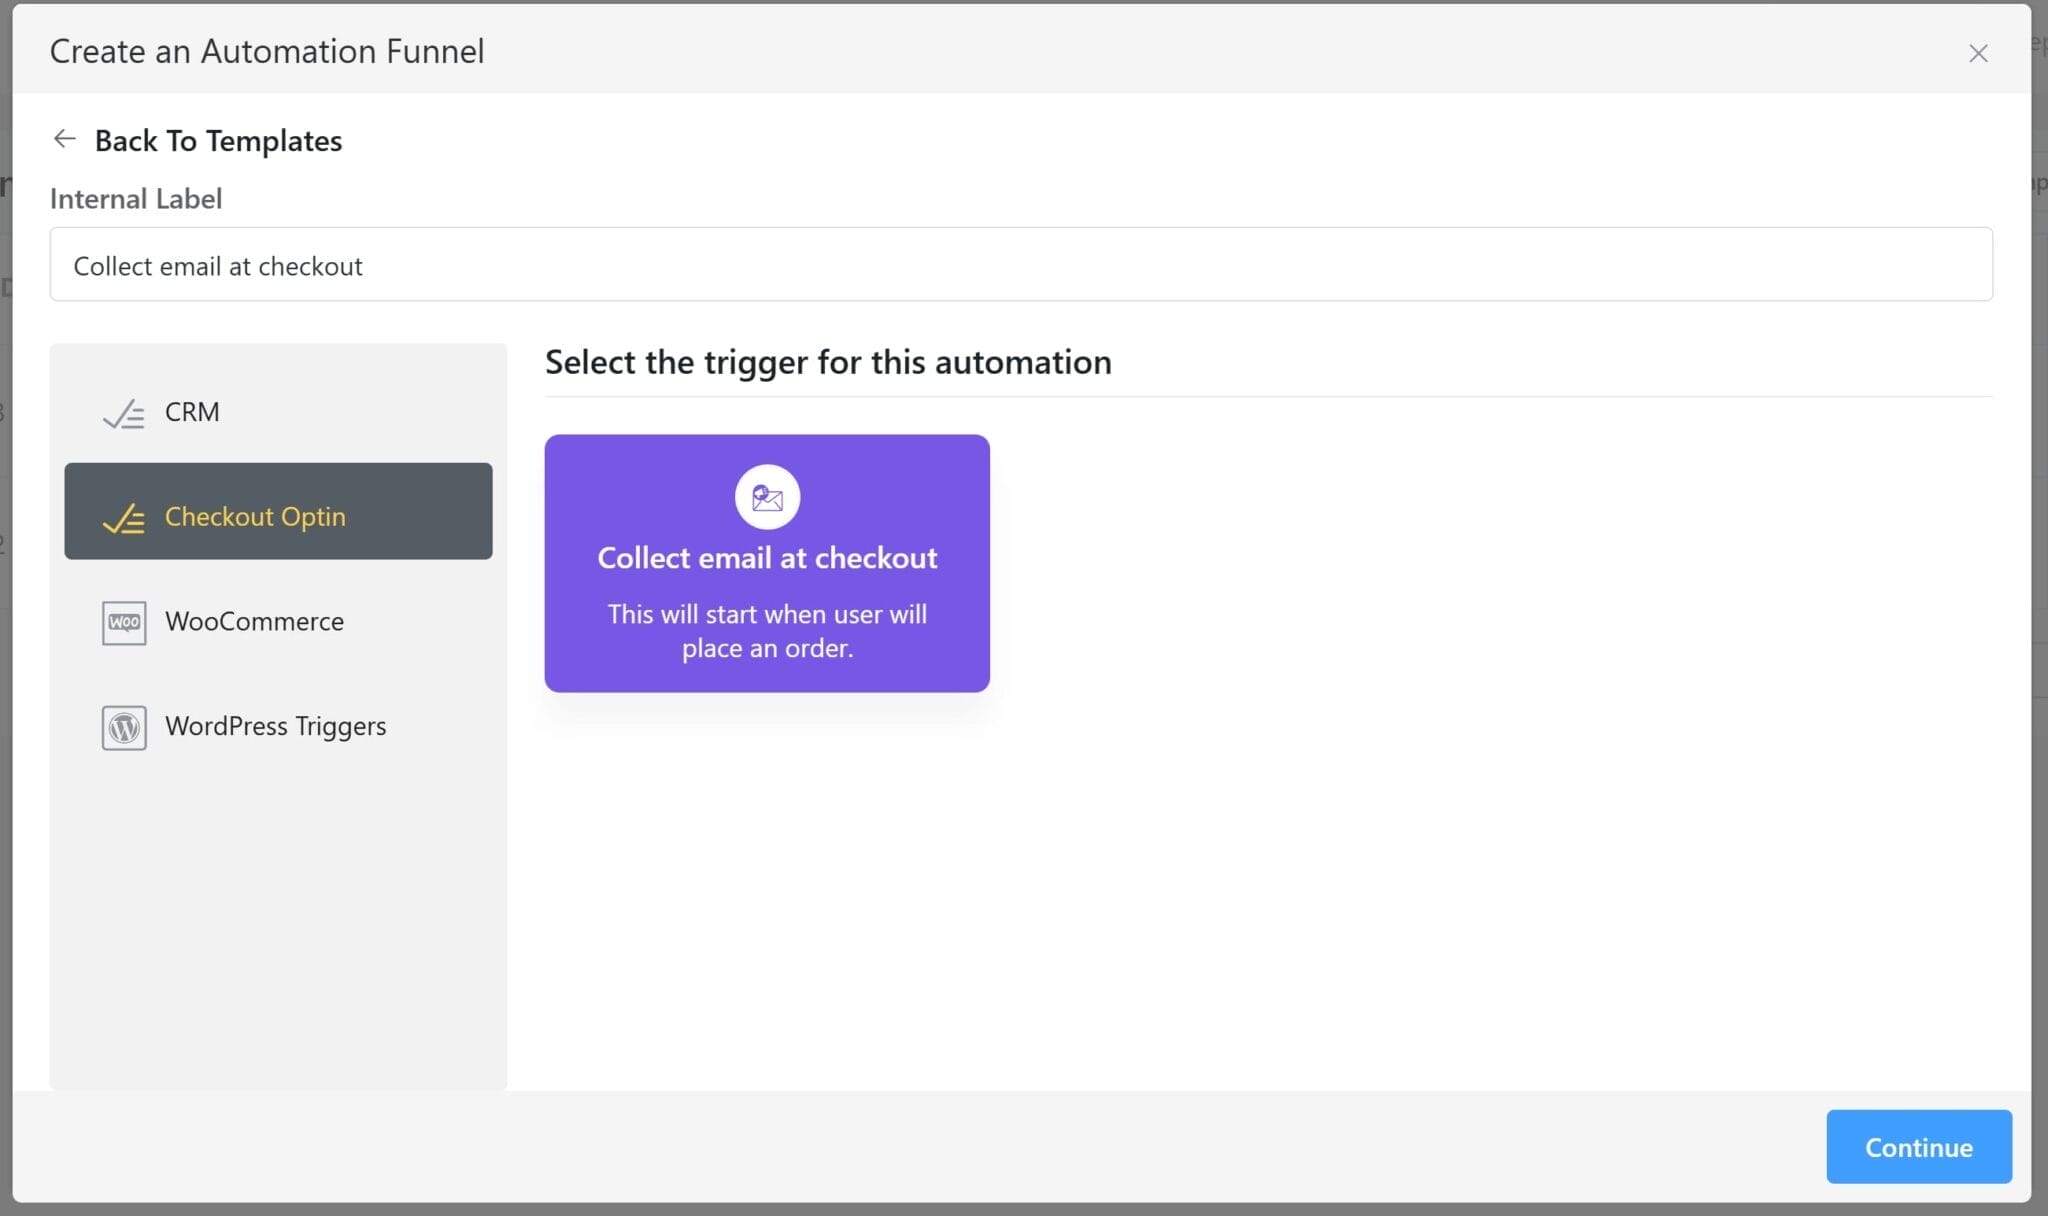
Task: Click the Create an Automation Funnel title
Action: pos(266,51)
